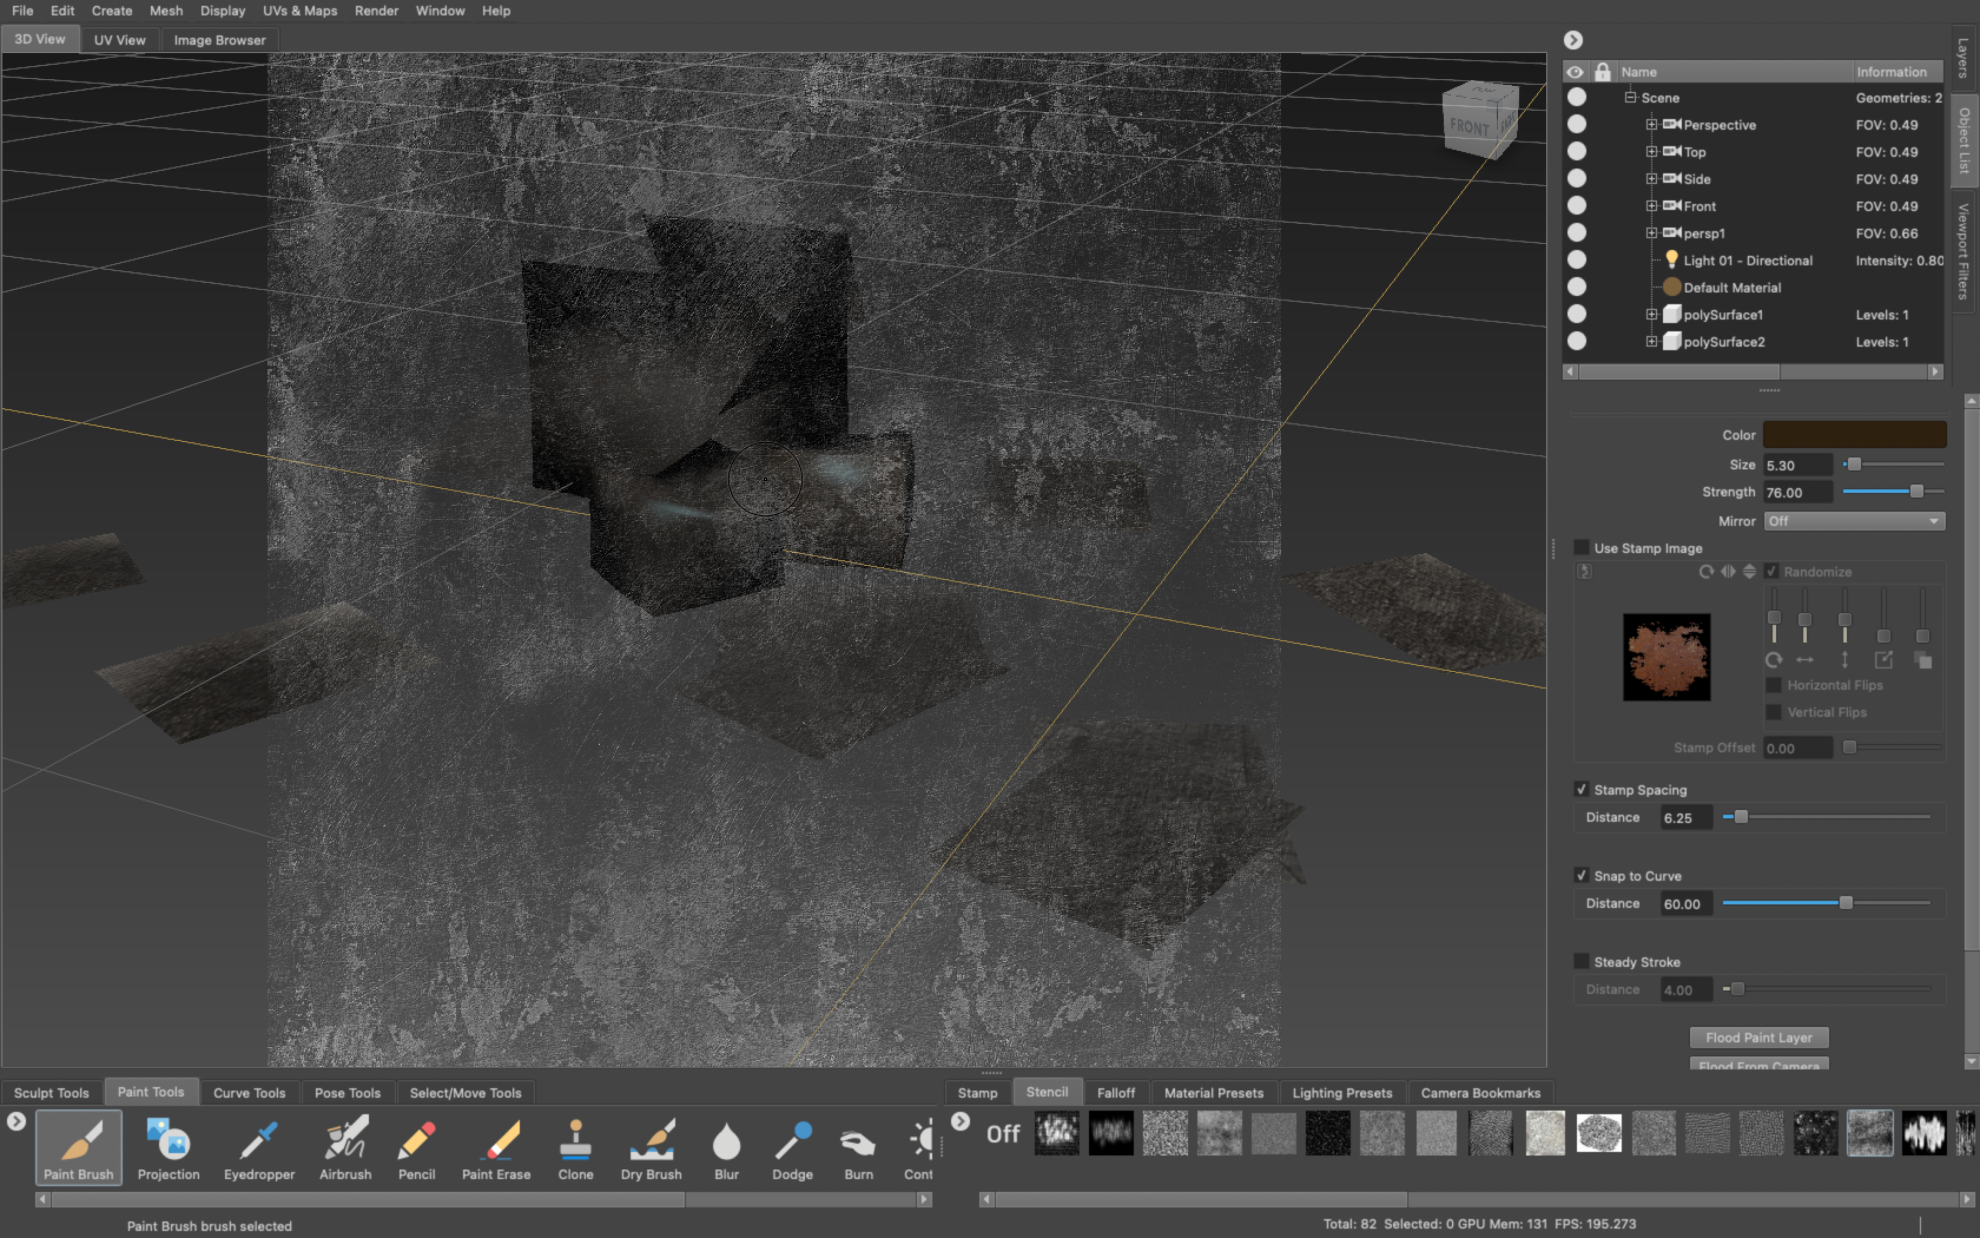Viewport: 1980px width, 1238px height.
Task: Switch to the Falloff tab
Action: tap(1116, 1093)
